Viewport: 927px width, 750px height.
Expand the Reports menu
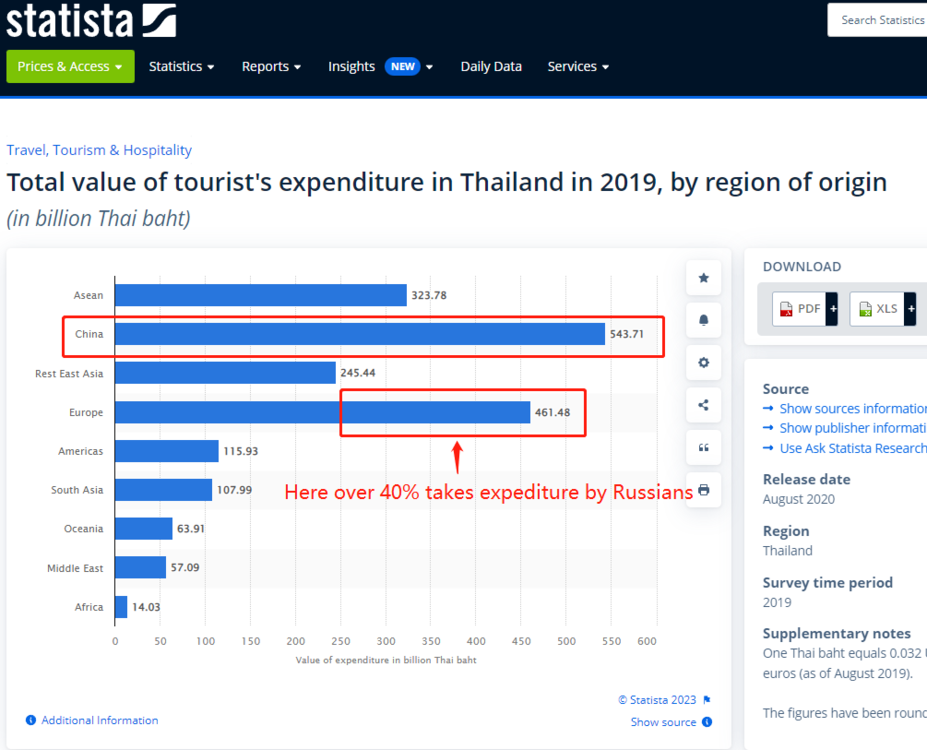271,66
